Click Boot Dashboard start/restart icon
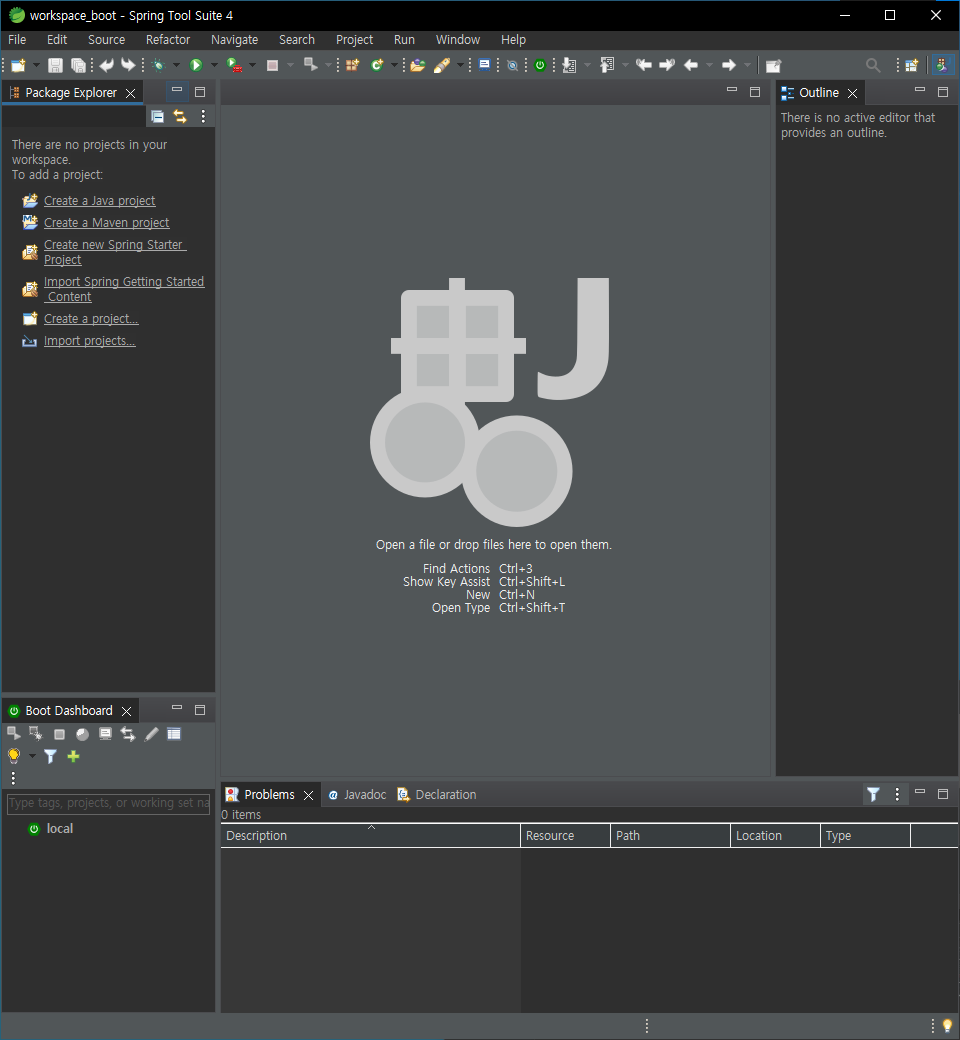The image size is (960, 1040). coord(13,734)
